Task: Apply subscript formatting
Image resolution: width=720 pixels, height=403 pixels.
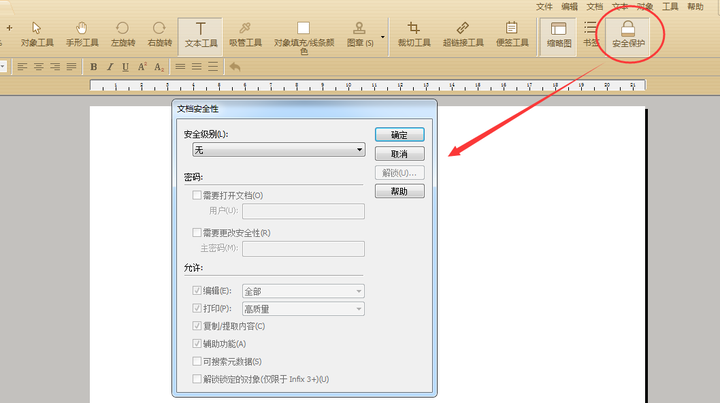Action: (159, 67)
